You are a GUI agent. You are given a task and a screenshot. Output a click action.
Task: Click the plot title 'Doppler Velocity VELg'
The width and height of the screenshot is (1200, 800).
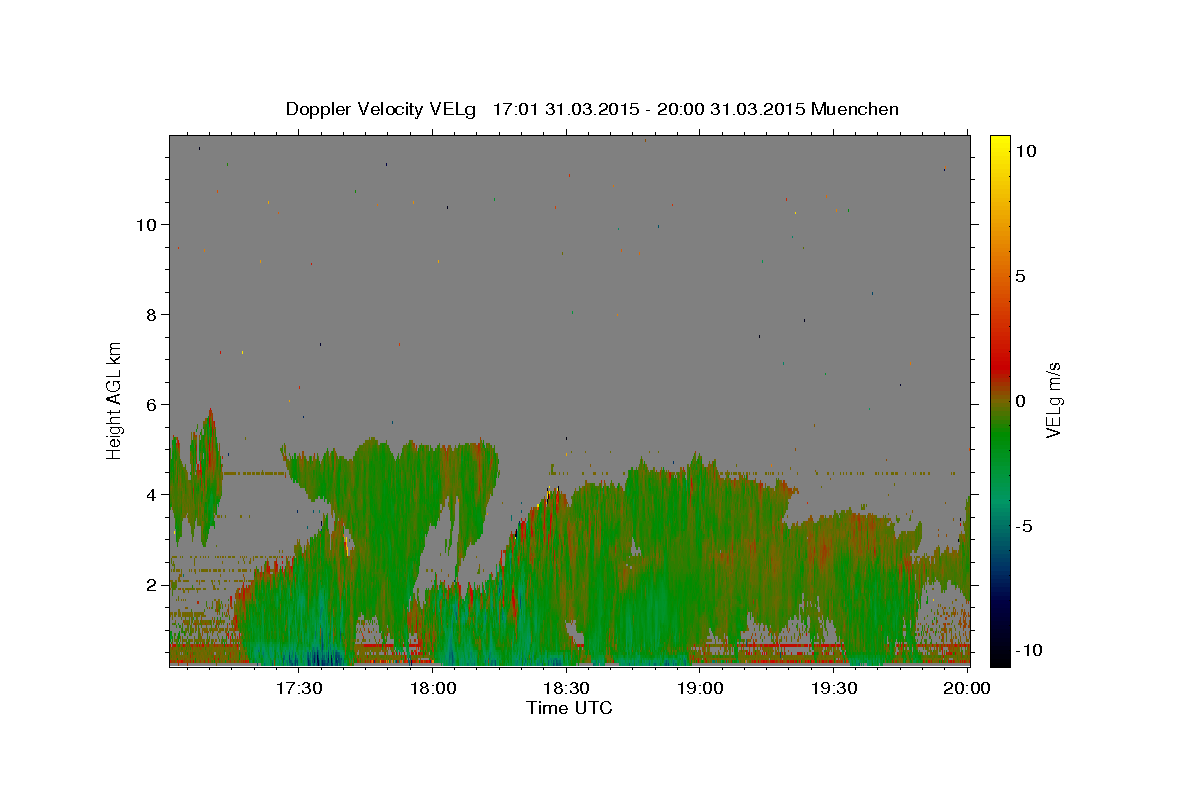381,109
